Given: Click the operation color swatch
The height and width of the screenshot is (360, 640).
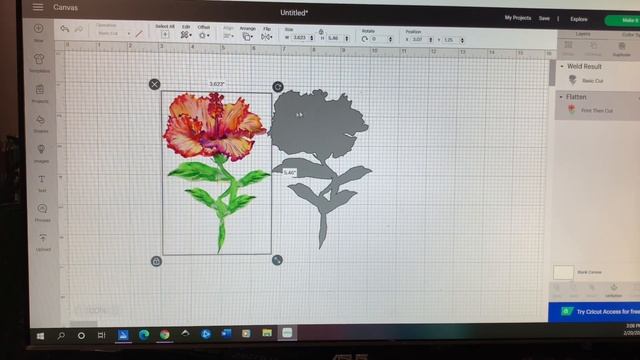Looking at the screenshot, I should click(139, 33).
